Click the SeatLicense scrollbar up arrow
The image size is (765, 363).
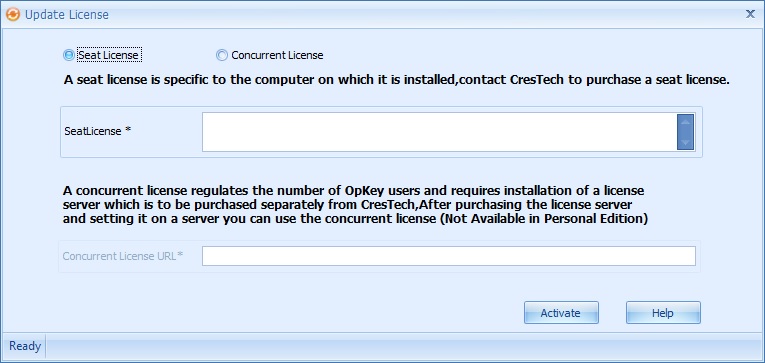(685, 121)
